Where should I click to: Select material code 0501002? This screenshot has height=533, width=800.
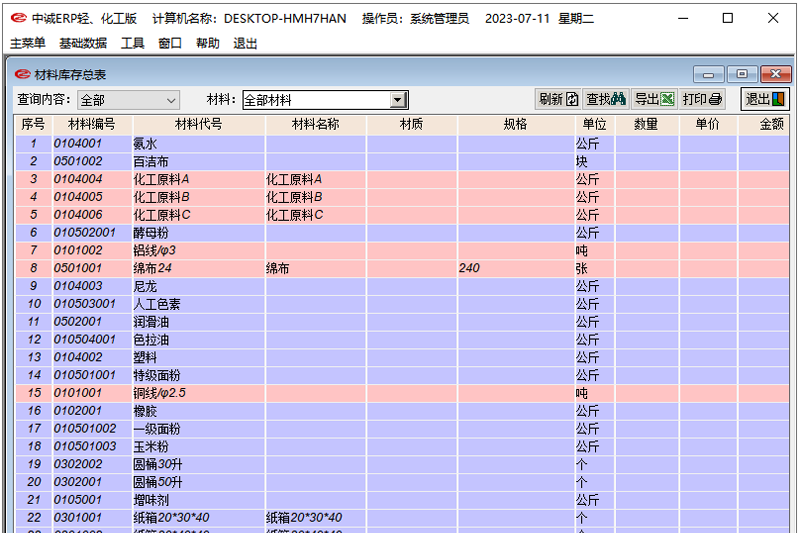click(92, 162)
